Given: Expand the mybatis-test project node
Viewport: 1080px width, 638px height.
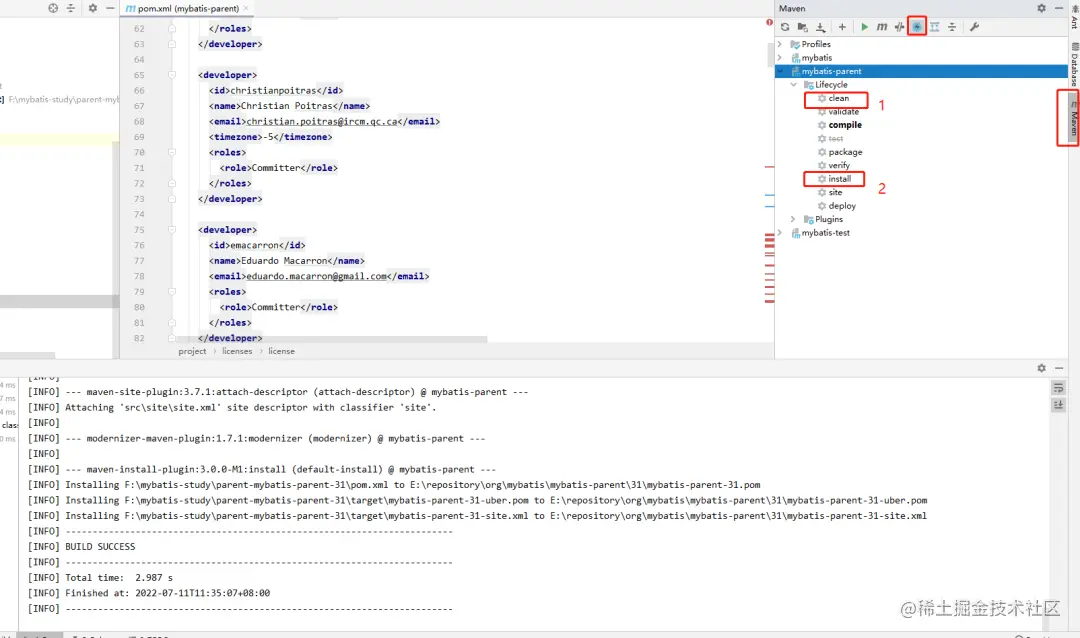Looking at the screenshot, I should click(780, 233).
